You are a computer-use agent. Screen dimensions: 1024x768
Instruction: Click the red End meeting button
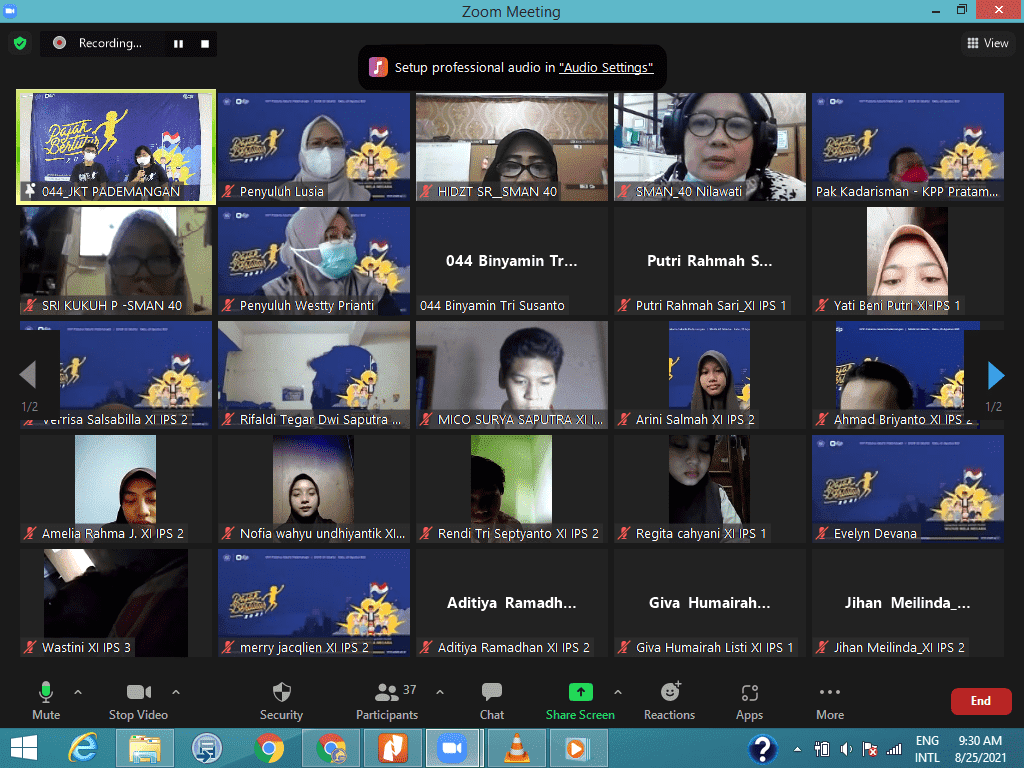980,701
